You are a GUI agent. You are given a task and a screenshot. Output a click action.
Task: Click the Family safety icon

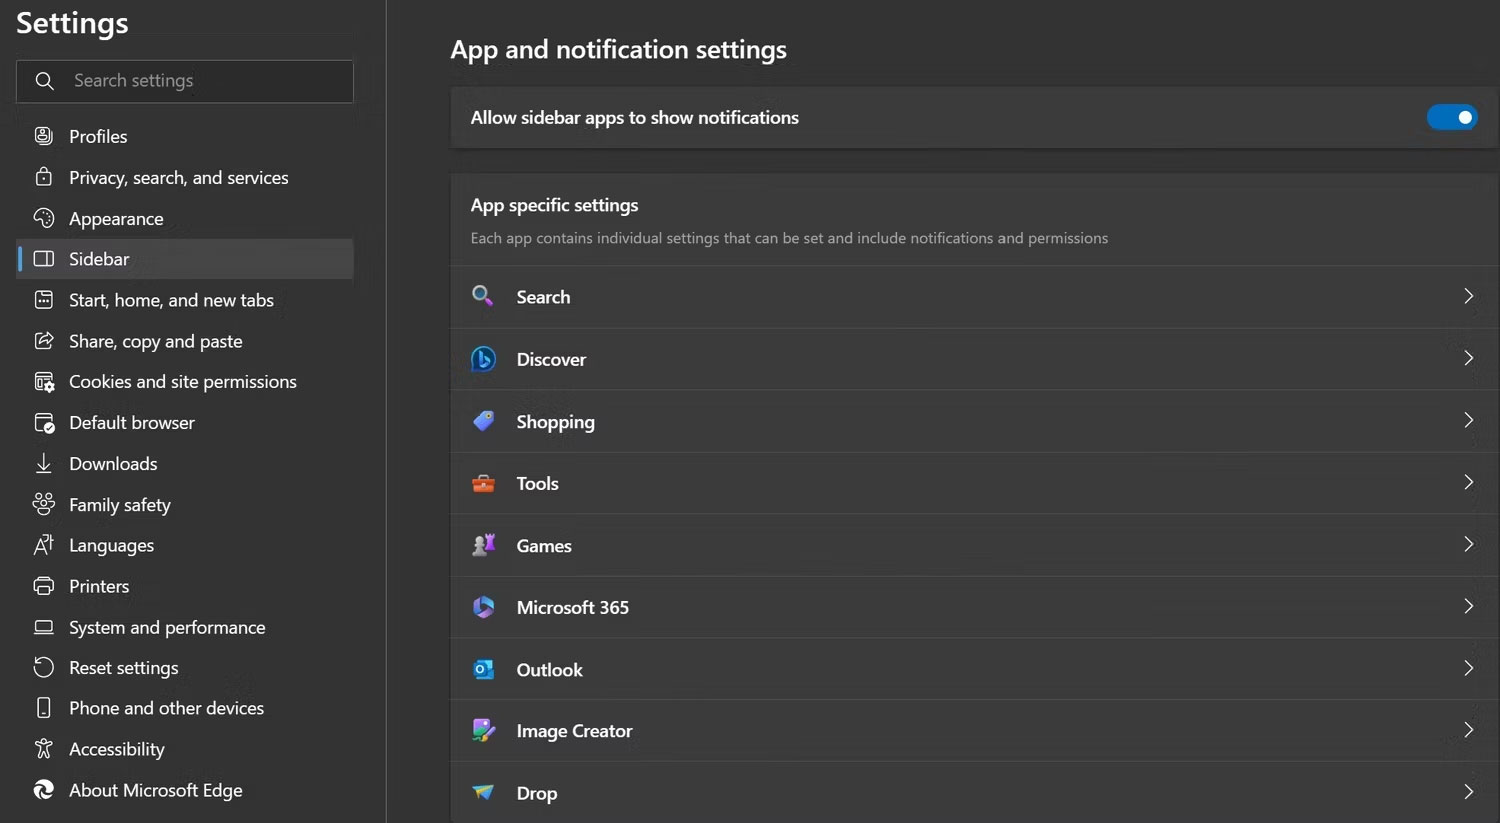coord(44,504)
